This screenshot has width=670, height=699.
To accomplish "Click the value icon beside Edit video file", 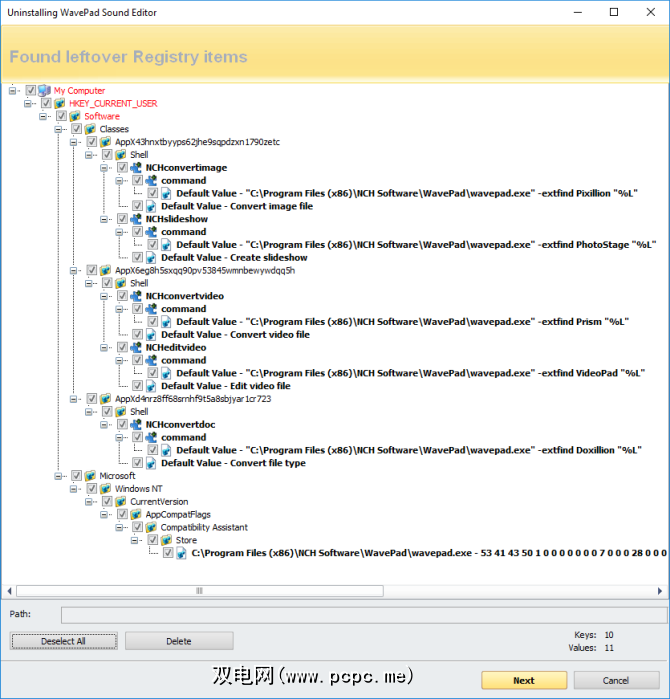I will (151, 386).
